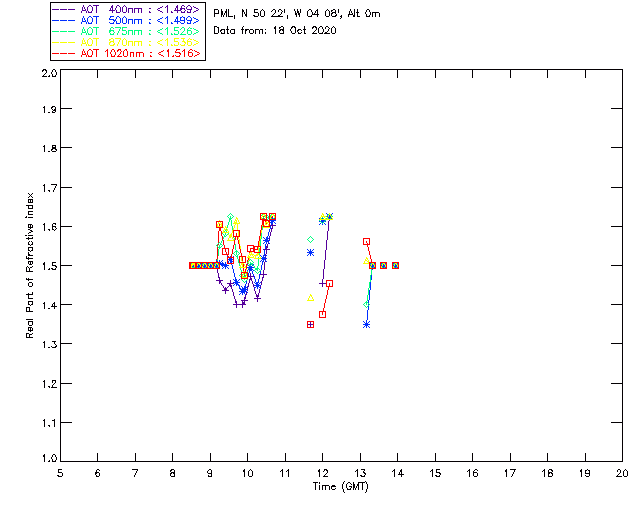Click the x-axis tick label 18
The width and height of the screenshot is (640, 512).
click(x=547, y=473)
